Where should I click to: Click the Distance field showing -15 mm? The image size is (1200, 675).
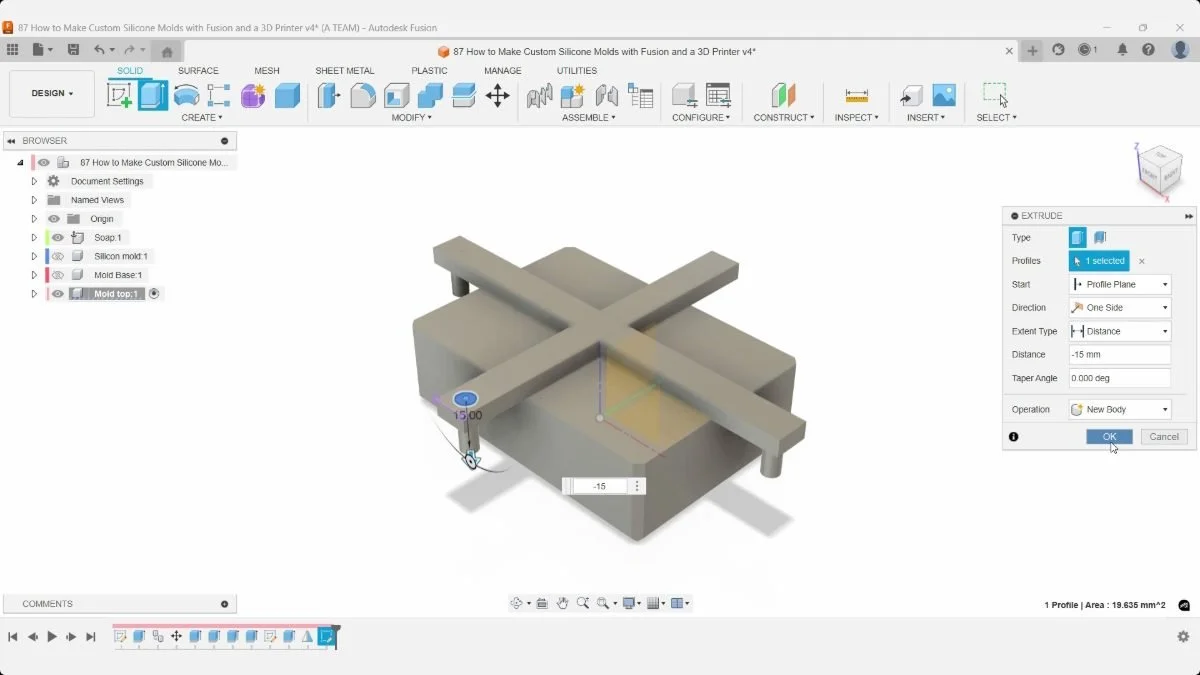coord(1119,355)
